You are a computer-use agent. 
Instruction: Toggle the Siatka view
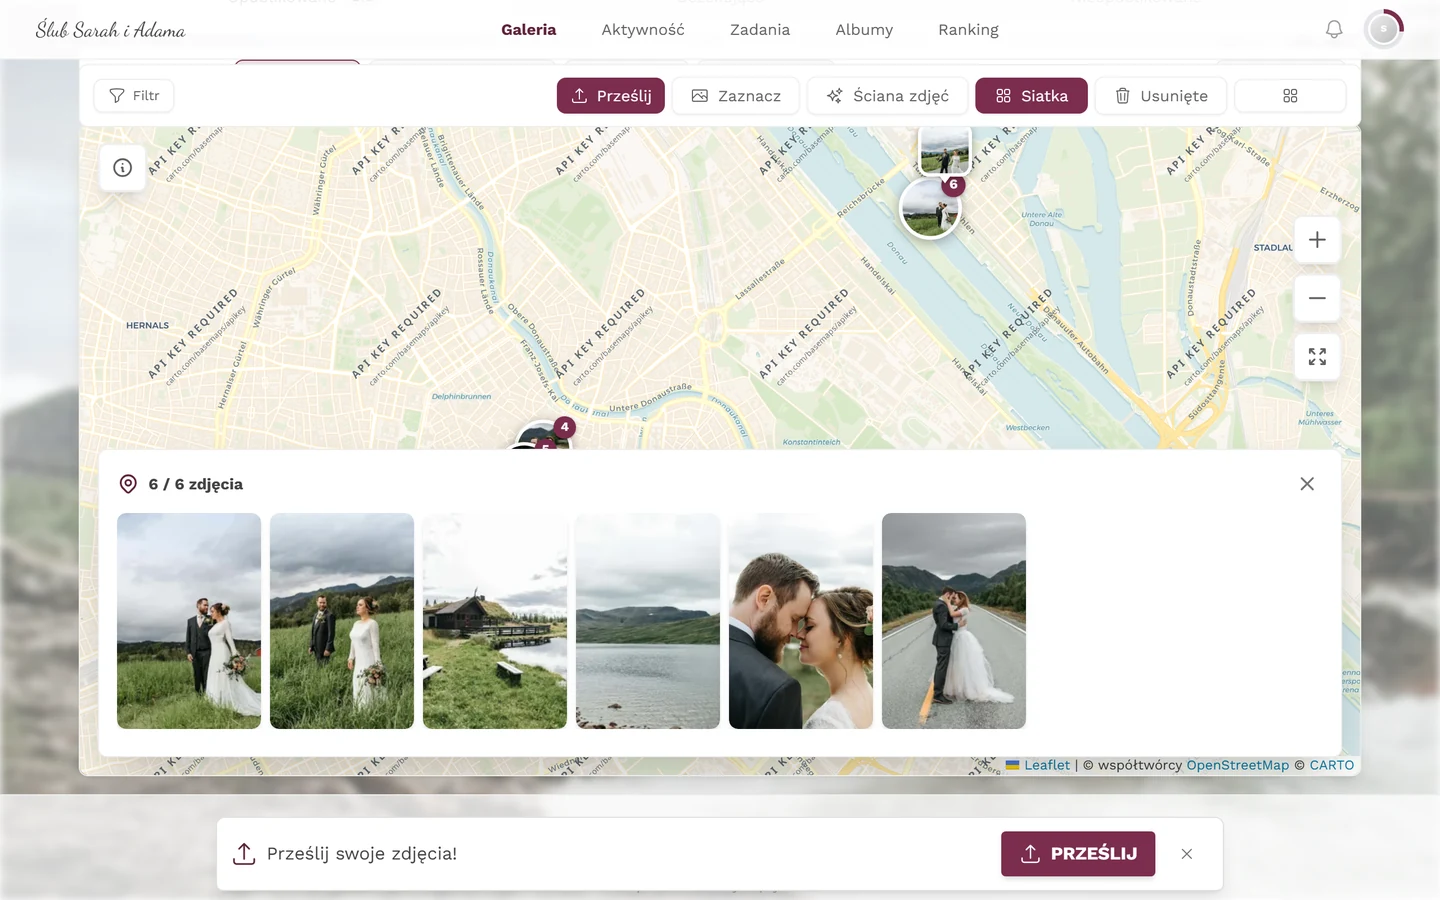tap(1031, 96)
